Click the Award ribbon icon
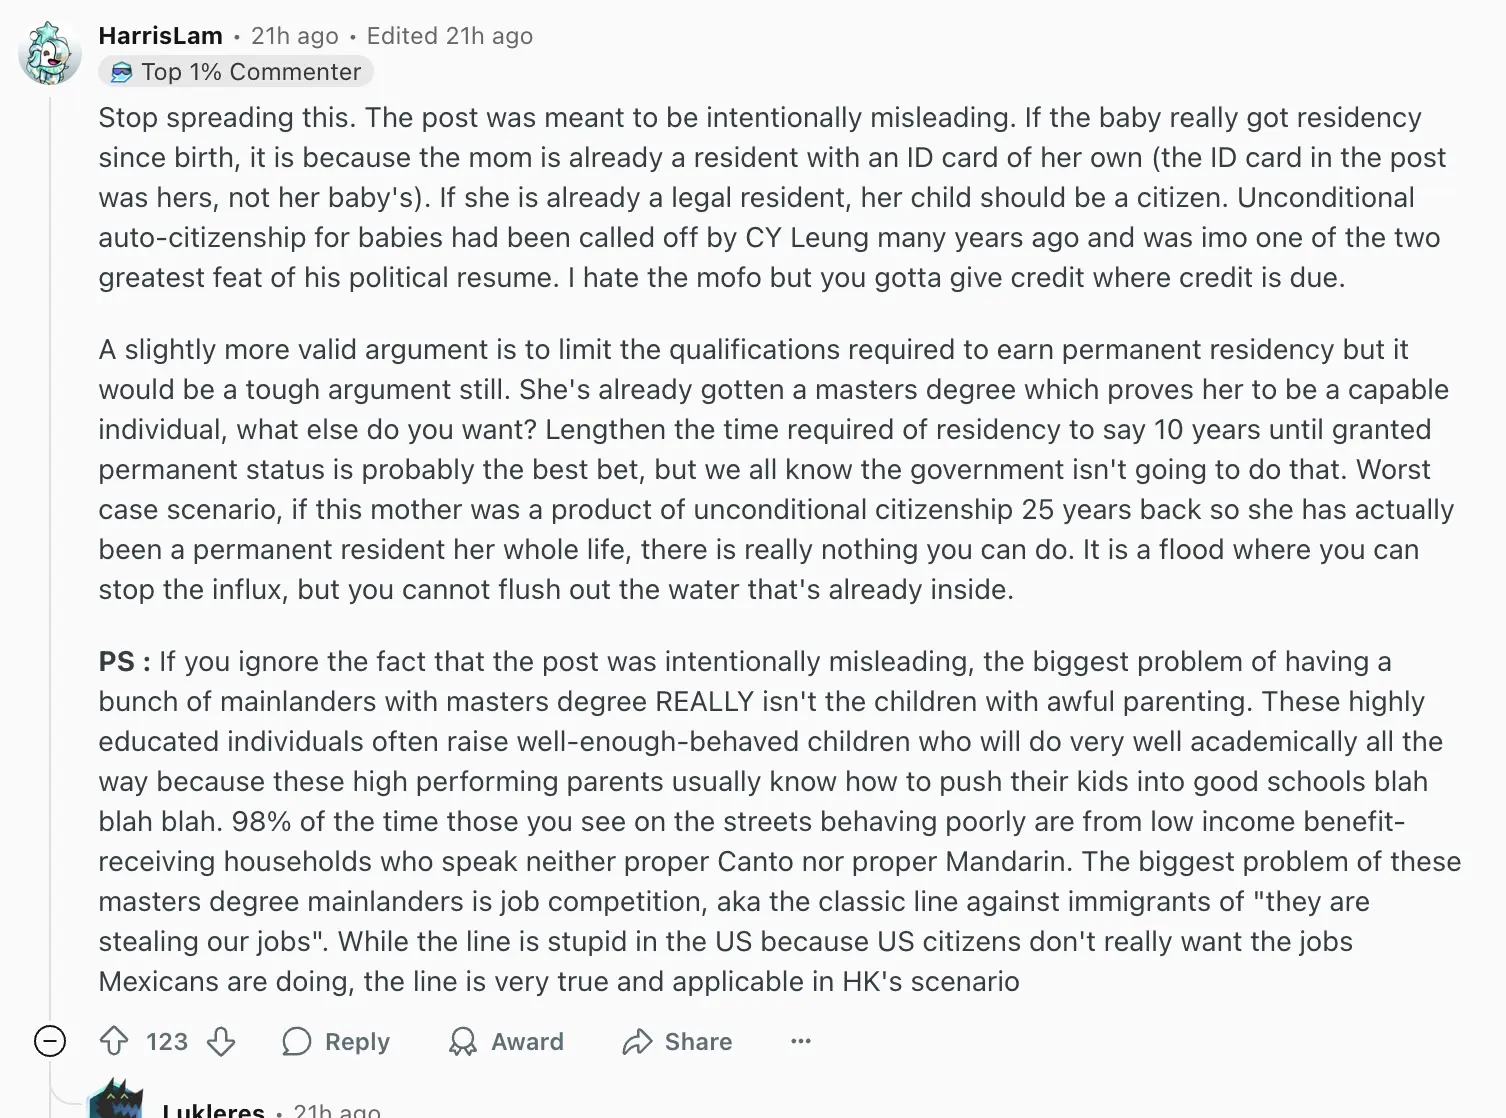The image size is (1506, 1118). (463, 1042)
